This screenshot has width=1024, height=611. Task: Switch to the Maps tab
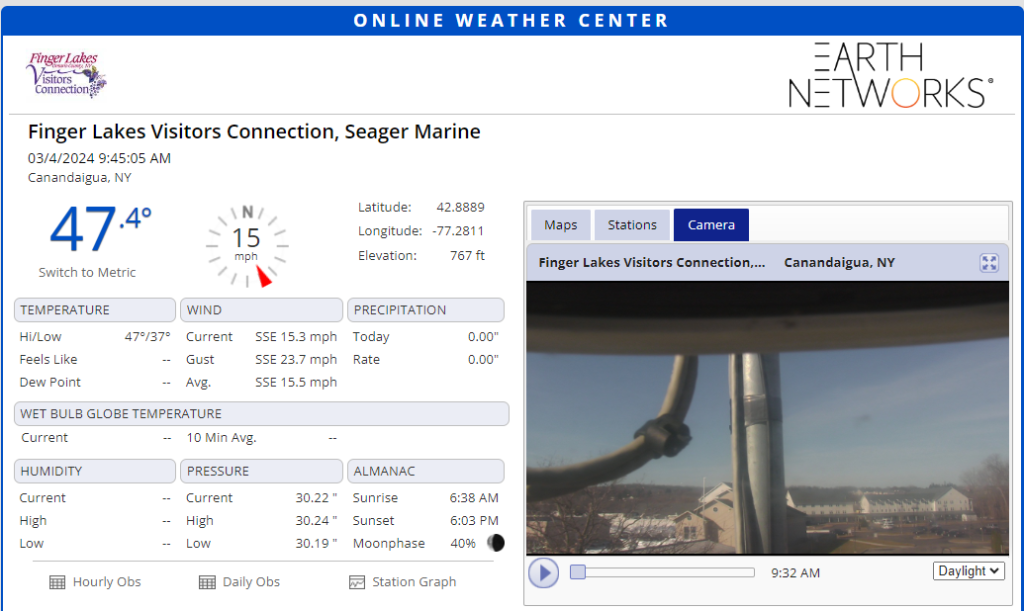coord(560,225)
